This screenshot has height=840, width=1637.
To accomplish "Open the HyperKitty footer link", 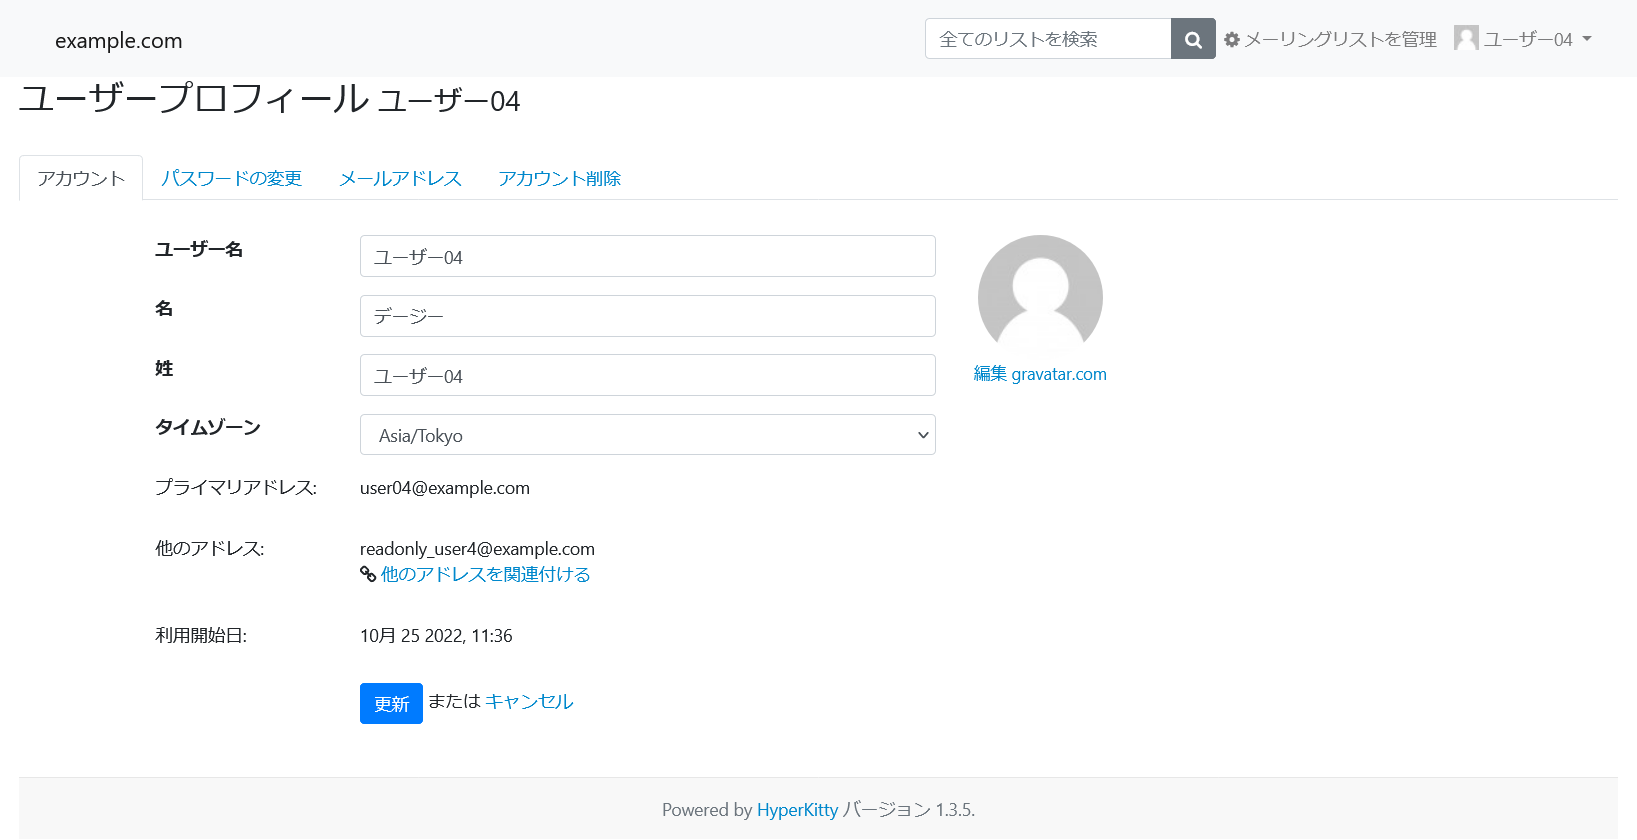I will pyautogui.click(x=797, y=810).
